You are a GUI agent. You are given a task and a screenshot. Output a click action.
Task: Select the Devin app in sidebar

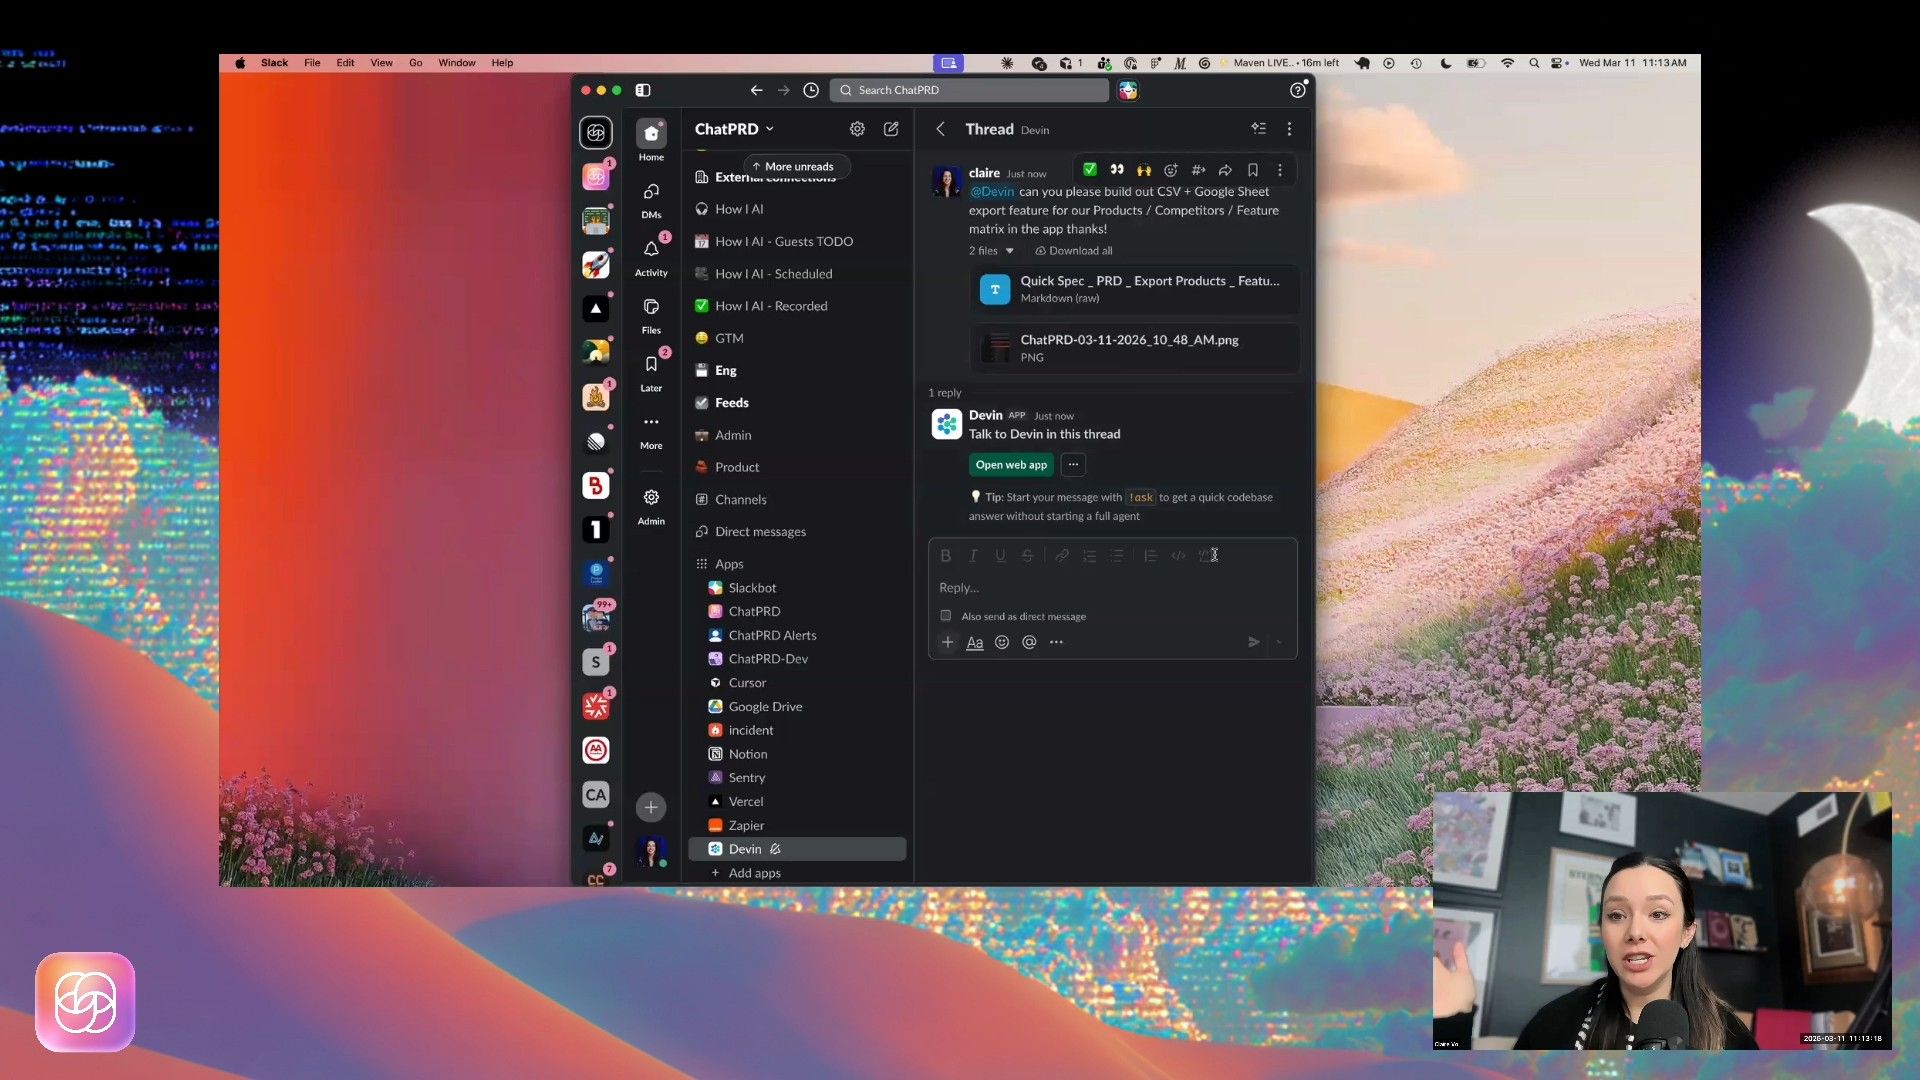[745, 849]
